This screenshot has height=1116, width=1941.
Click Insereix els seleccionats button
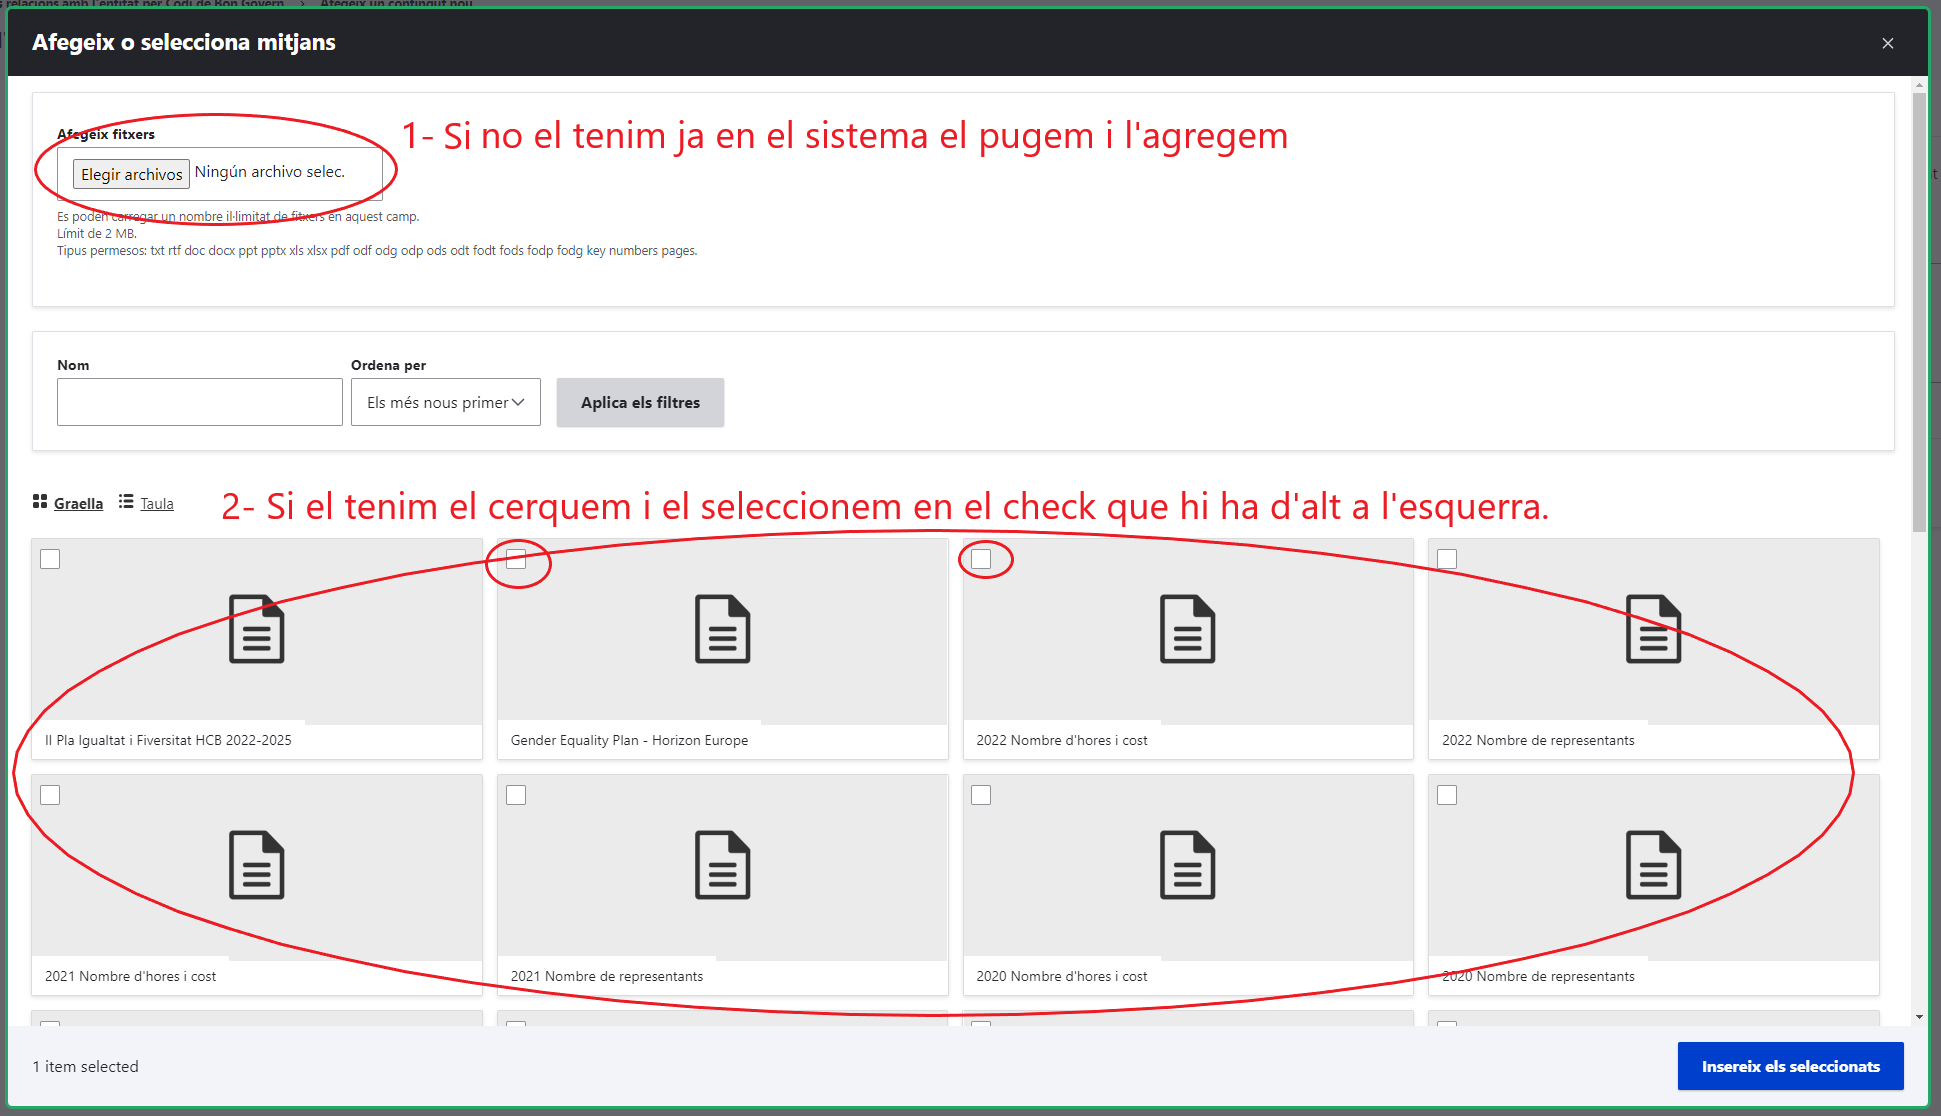point(1790,1066)
